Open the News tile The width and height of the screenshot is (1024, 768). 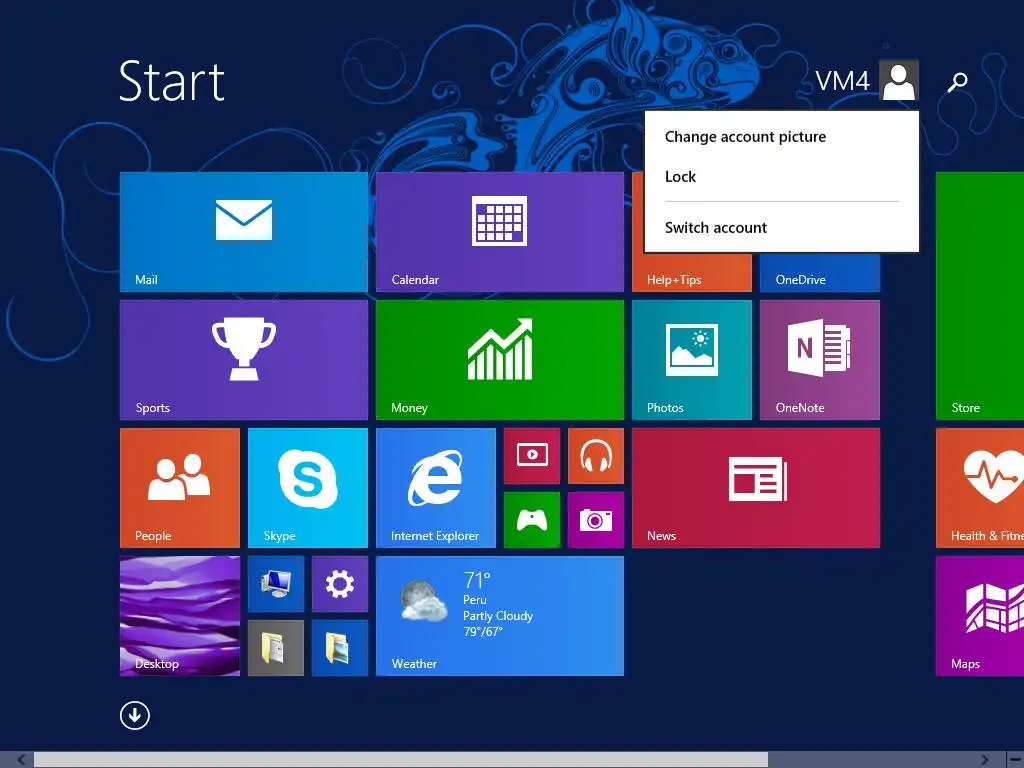click(756, 487)
